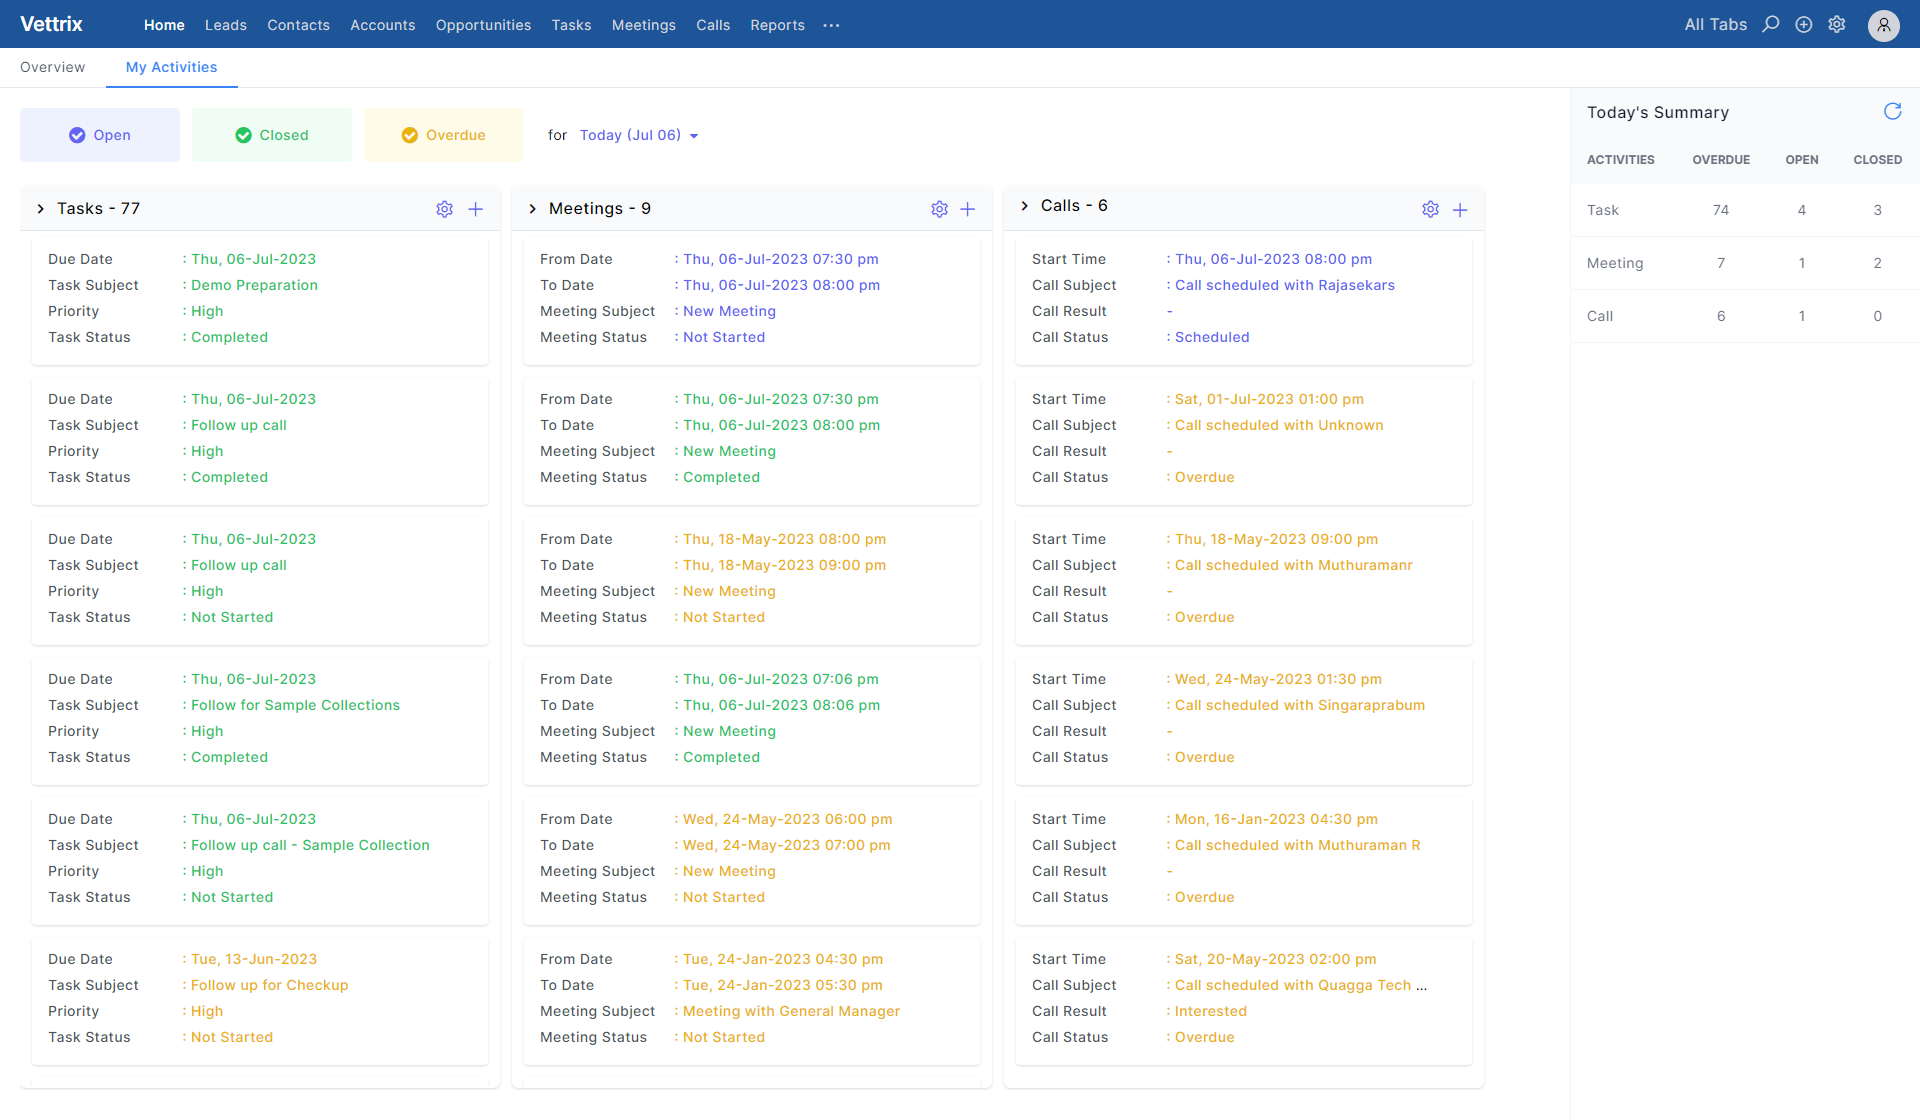
Task: Click the Tue, 13-Jun-2023 due date
Action: (x=254, y=959)
